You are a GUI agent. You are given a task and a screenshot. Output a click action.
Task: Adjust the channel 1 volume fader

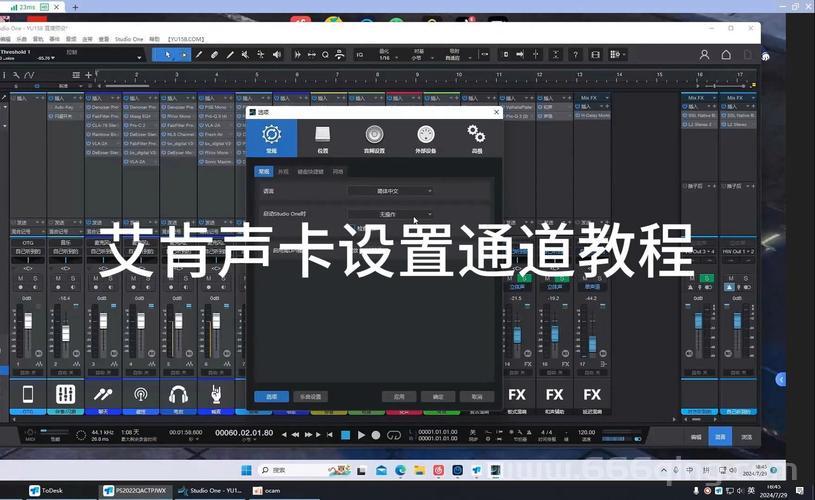28,321
